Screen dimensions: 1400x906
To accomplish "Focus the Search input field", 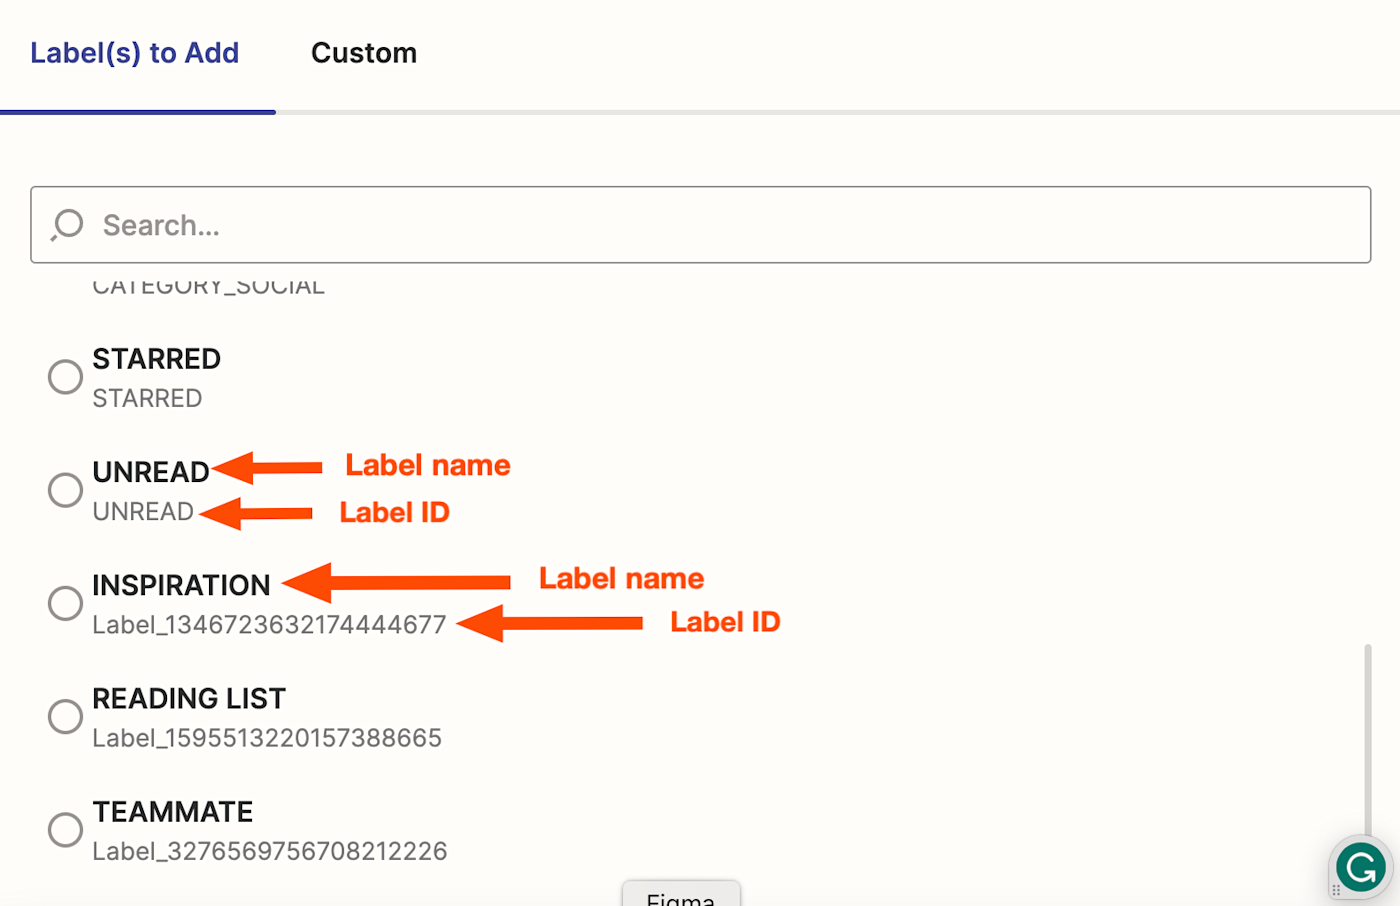I will [x=700, y=225].
